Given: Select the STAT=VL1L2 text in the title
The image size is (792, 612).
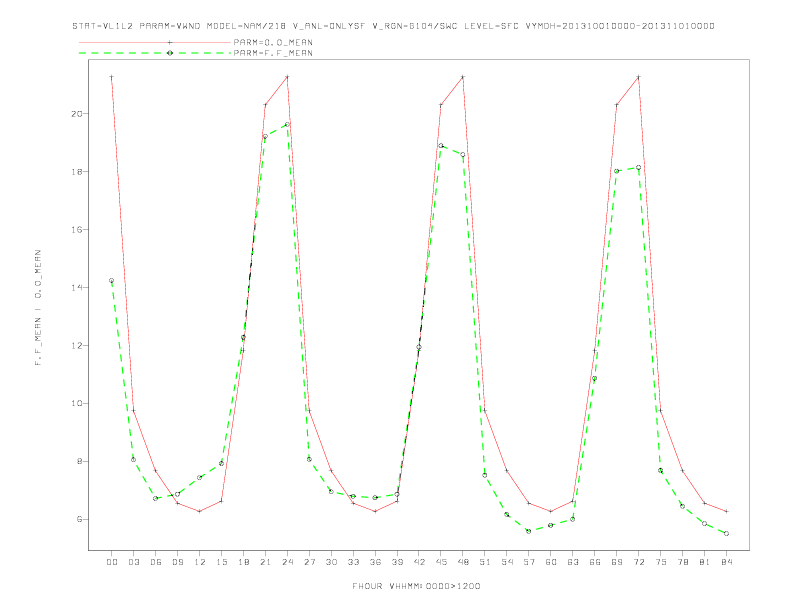Looking at the screenshot, I should [x=103, y=26].
